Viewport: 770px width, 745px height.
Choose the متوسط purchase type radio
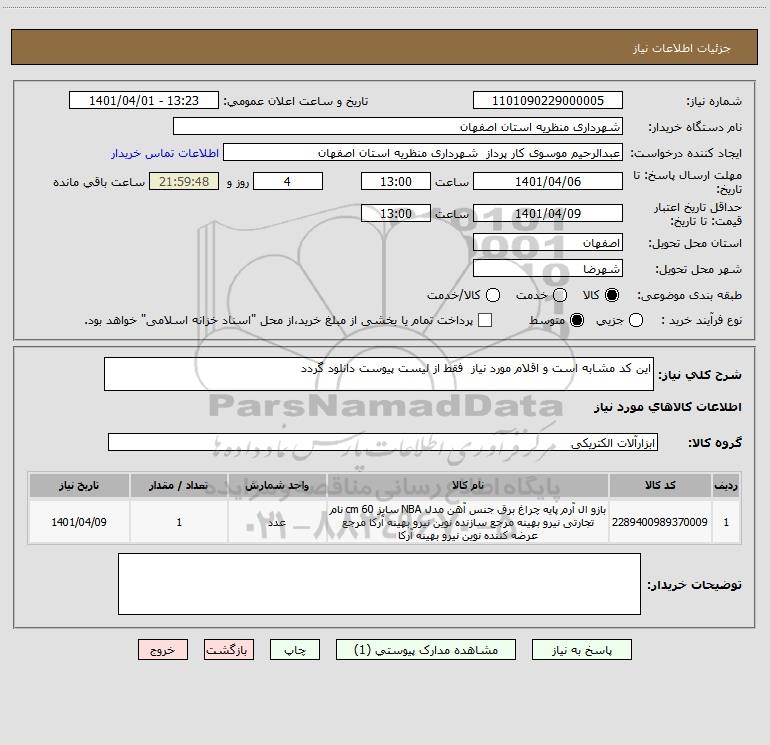tap(577, 320)
